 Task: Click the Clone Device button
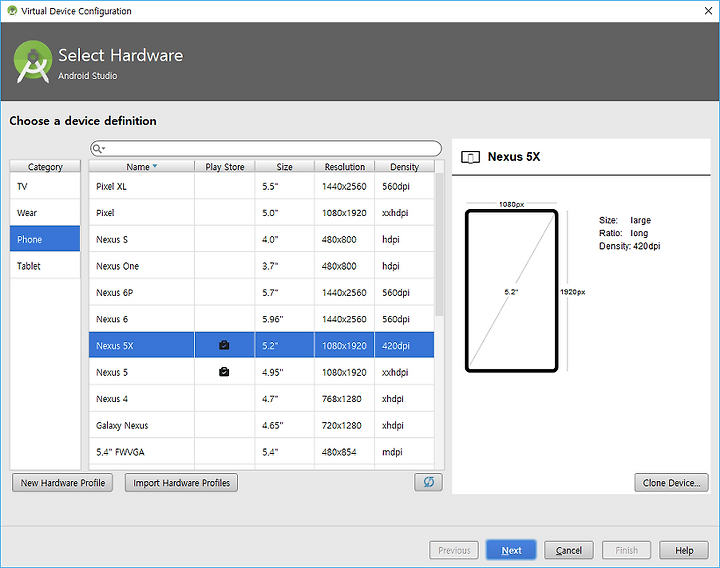[x=671, y=483]
